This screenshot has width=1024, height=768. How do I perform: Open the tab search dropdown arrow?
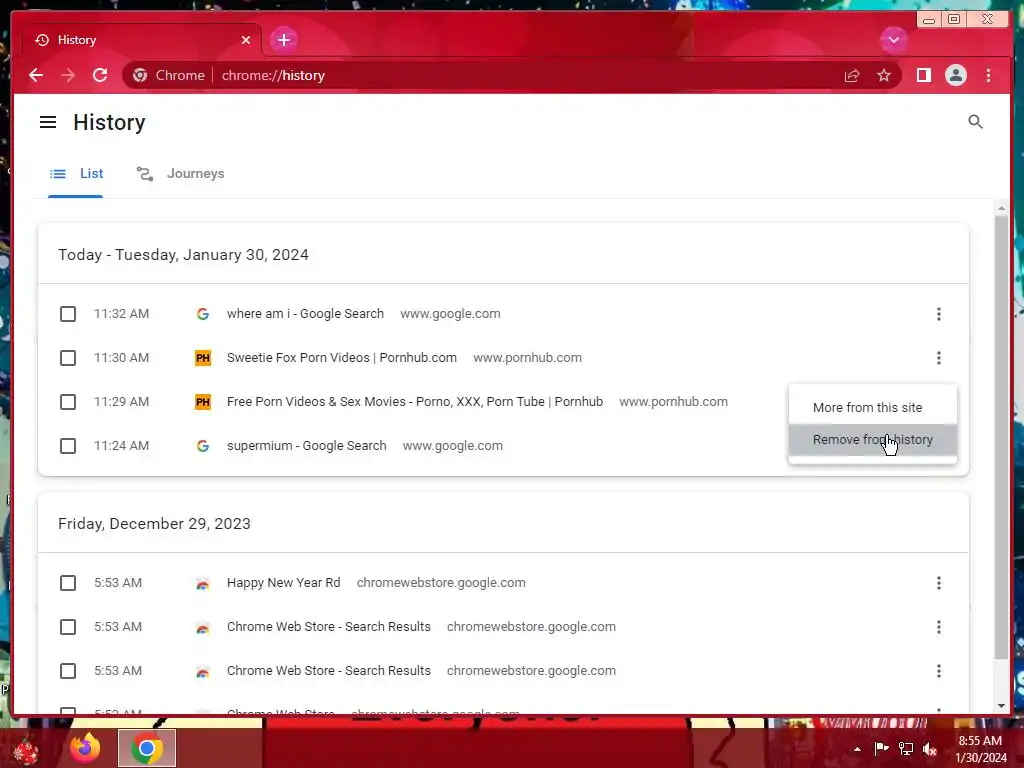pyautogui.click(x=893, y=40)
